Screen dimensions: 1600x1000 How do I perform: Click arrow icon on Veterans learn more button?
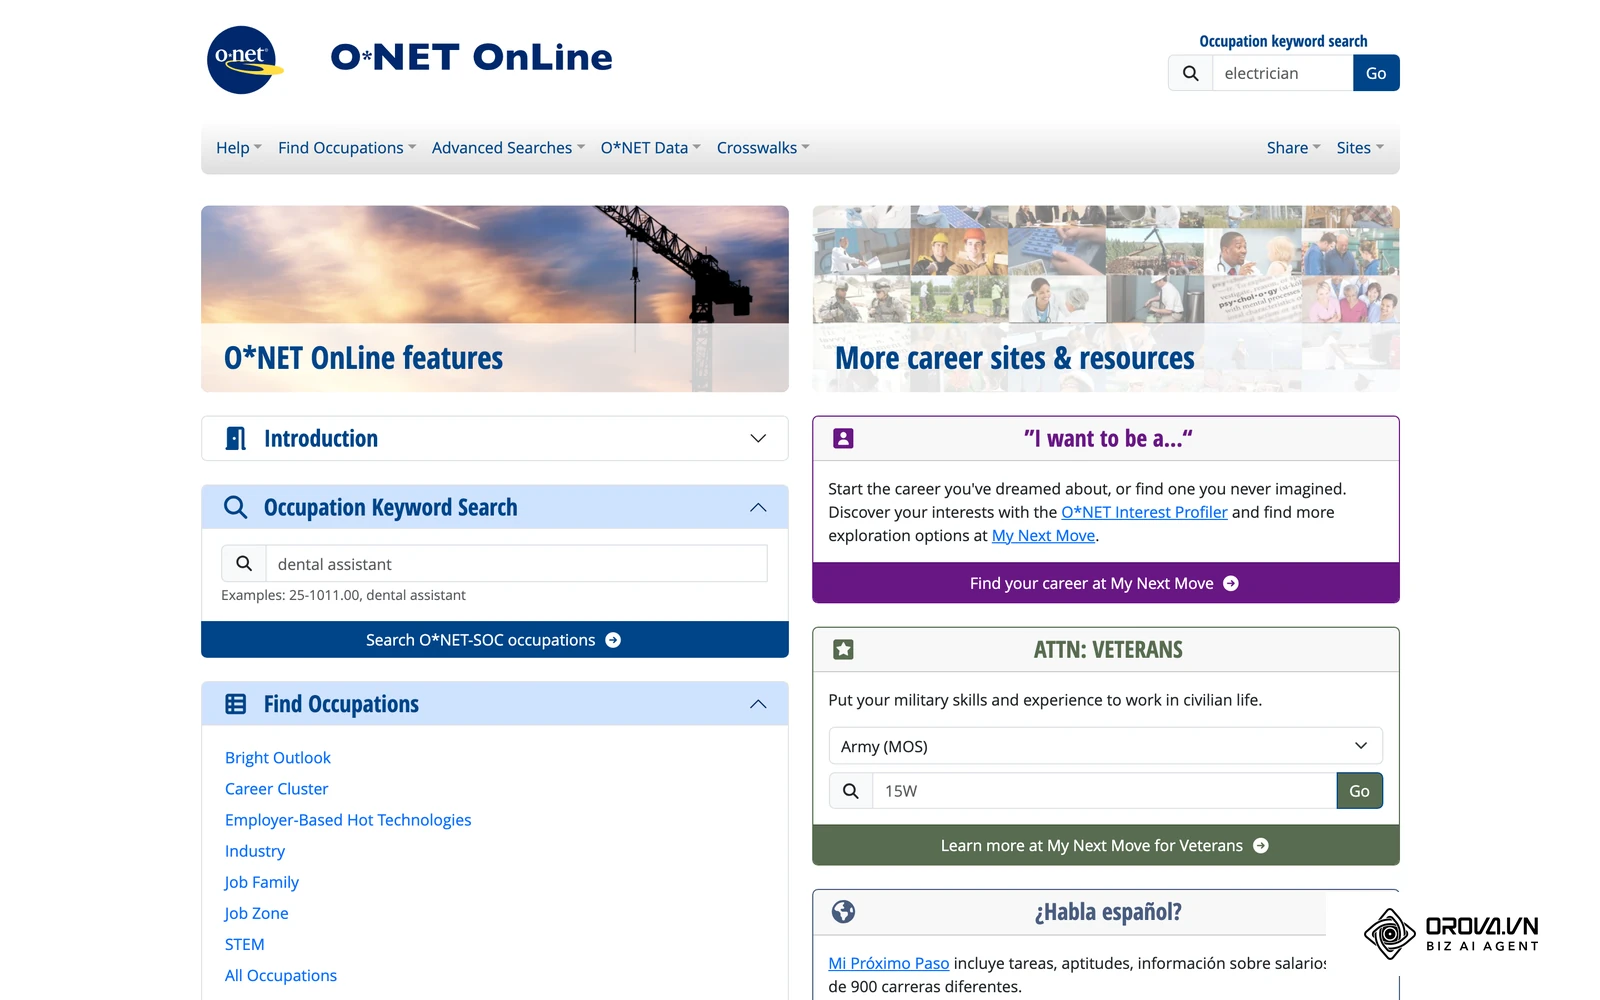(x=1261, y=846)
